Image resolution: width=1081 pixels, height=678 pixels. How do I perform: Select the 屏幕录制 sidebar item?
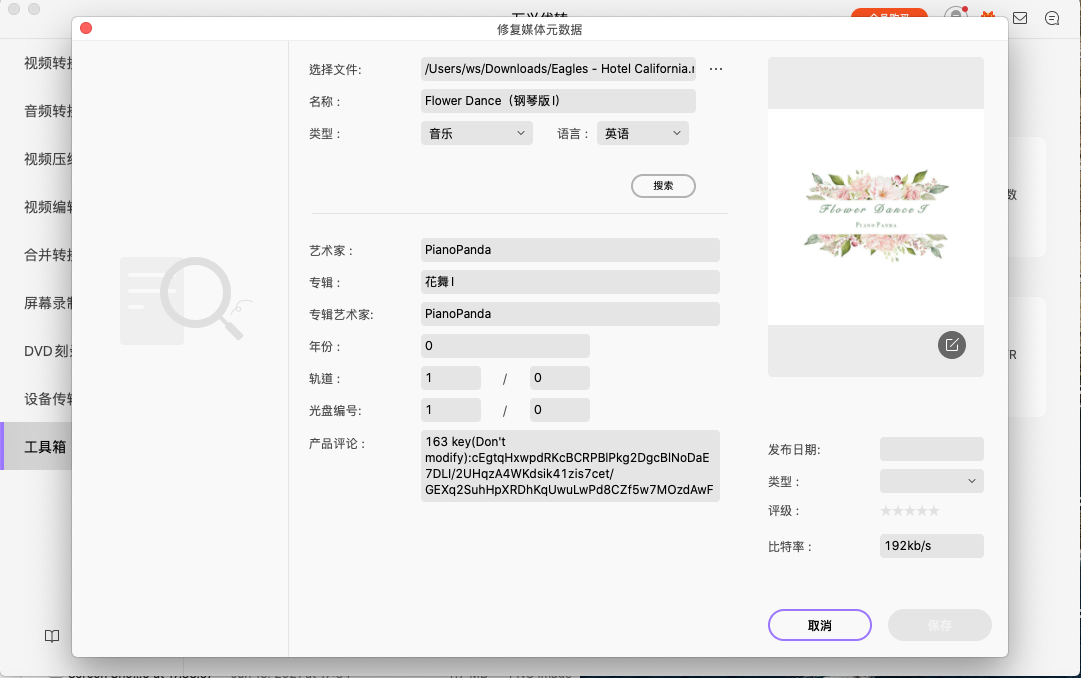(37, 303)
